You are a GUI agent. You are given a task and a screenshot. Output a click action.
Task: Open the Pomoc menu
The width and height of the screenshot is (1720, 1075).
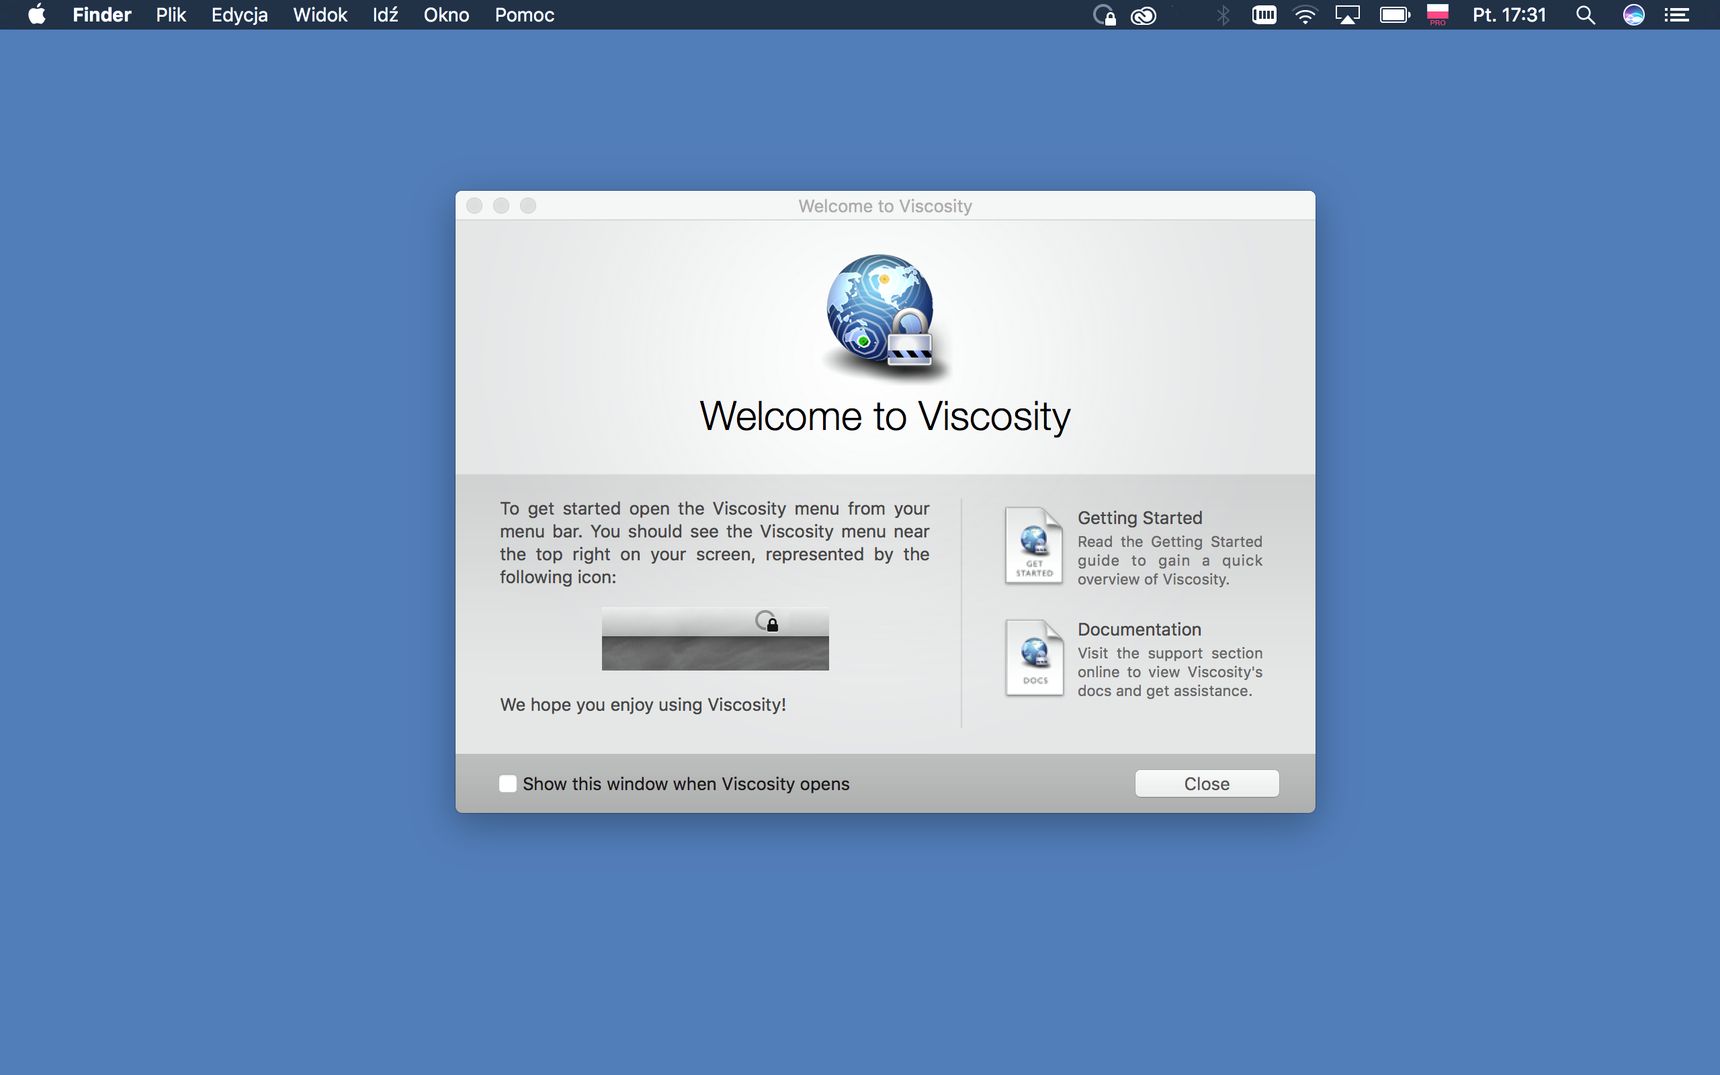pos(524,15)
